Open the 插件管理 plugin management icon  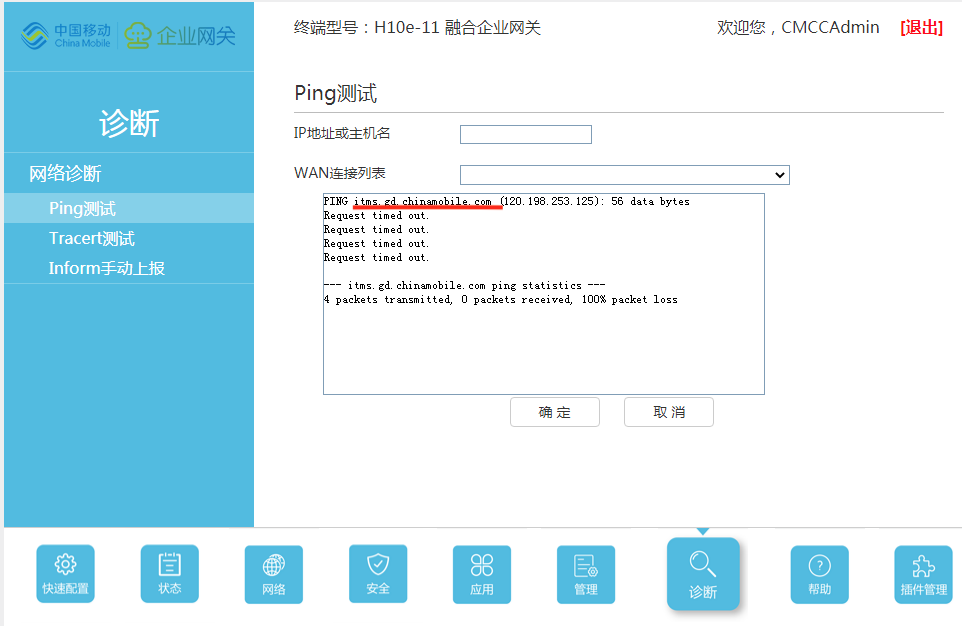(923, 573)
